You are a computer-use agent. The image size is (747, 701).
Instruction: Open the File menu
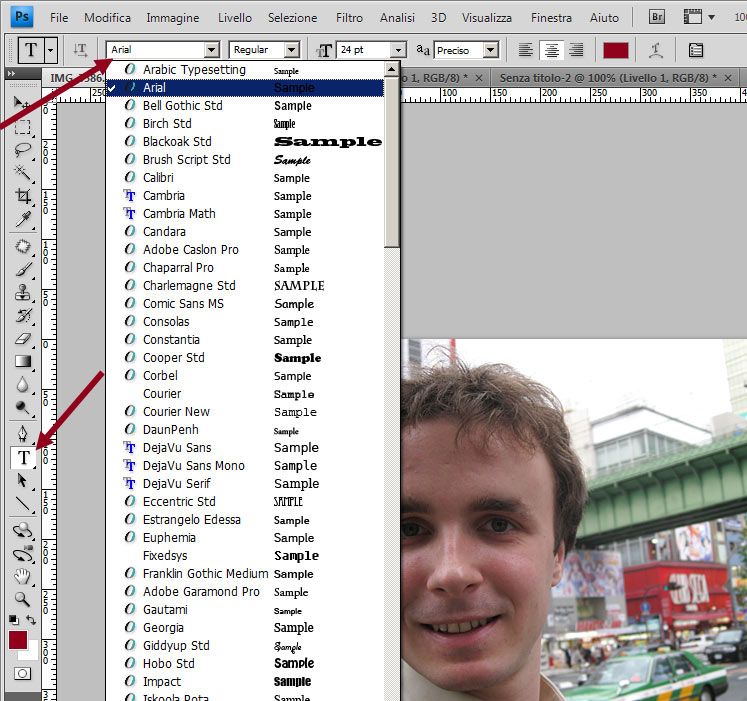pos(59,18)
